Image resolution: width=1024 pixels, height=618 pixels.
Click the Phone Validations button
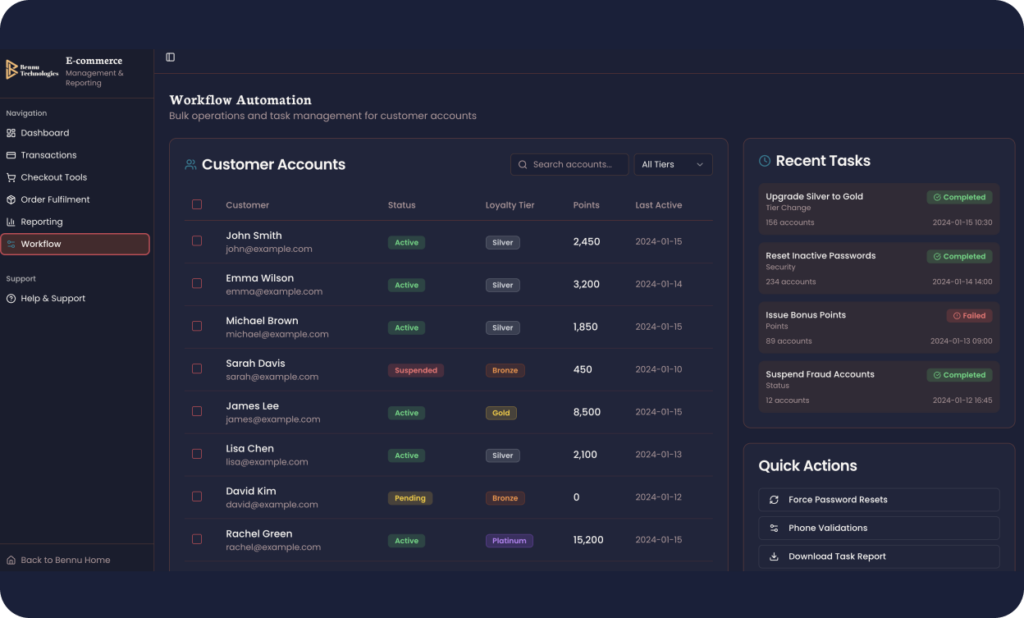878,528
